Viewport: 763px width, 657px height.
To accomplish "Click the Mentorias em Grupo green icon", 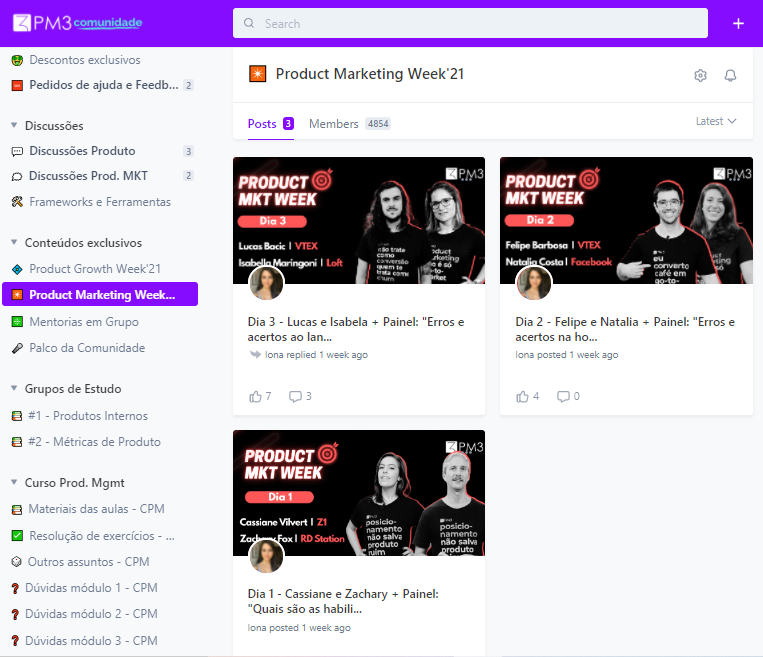I will point(17,322).
